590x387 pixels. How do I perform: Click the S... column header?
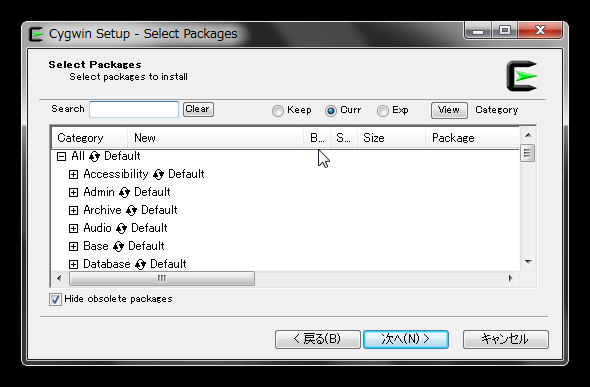pos(344,138)
